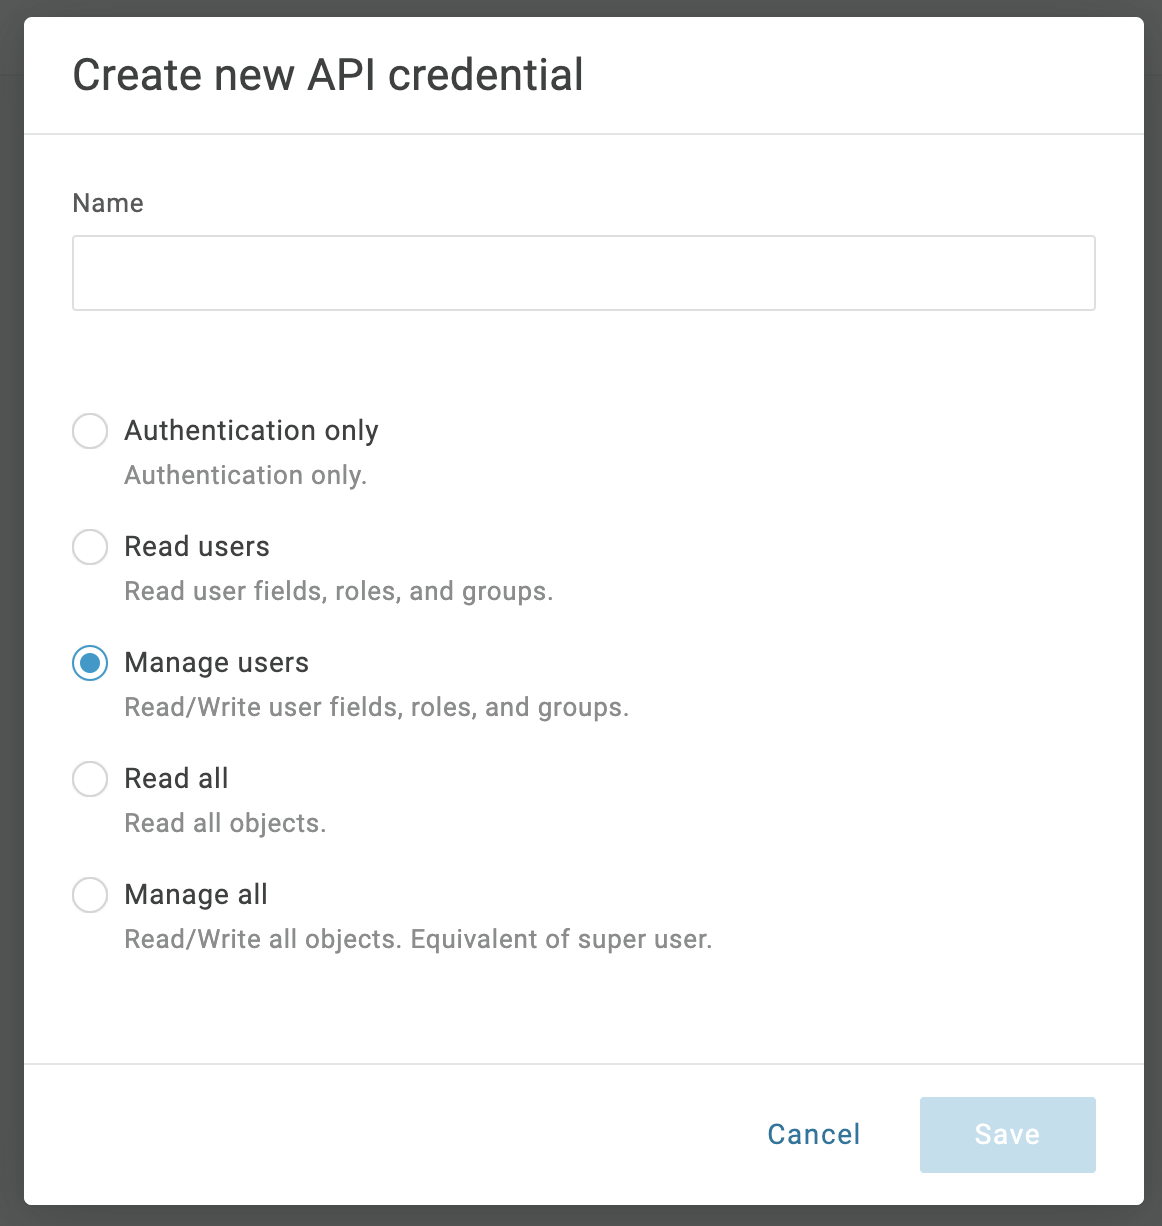This screenshot has height=1226, width=1162.
Task: Cancel the new API credential dialog
Action: (x=813, y=1134)
